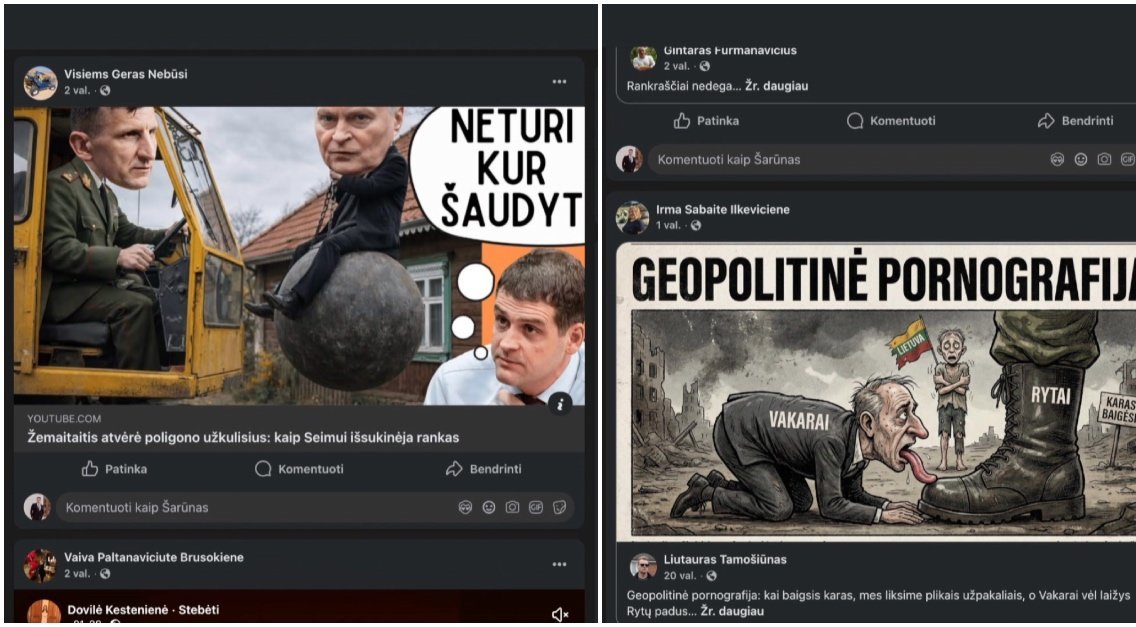Expand 'Žr. daugiau' in Geopolitinė pornografija text
The image size is (1136, 627).
click(732, 611)
